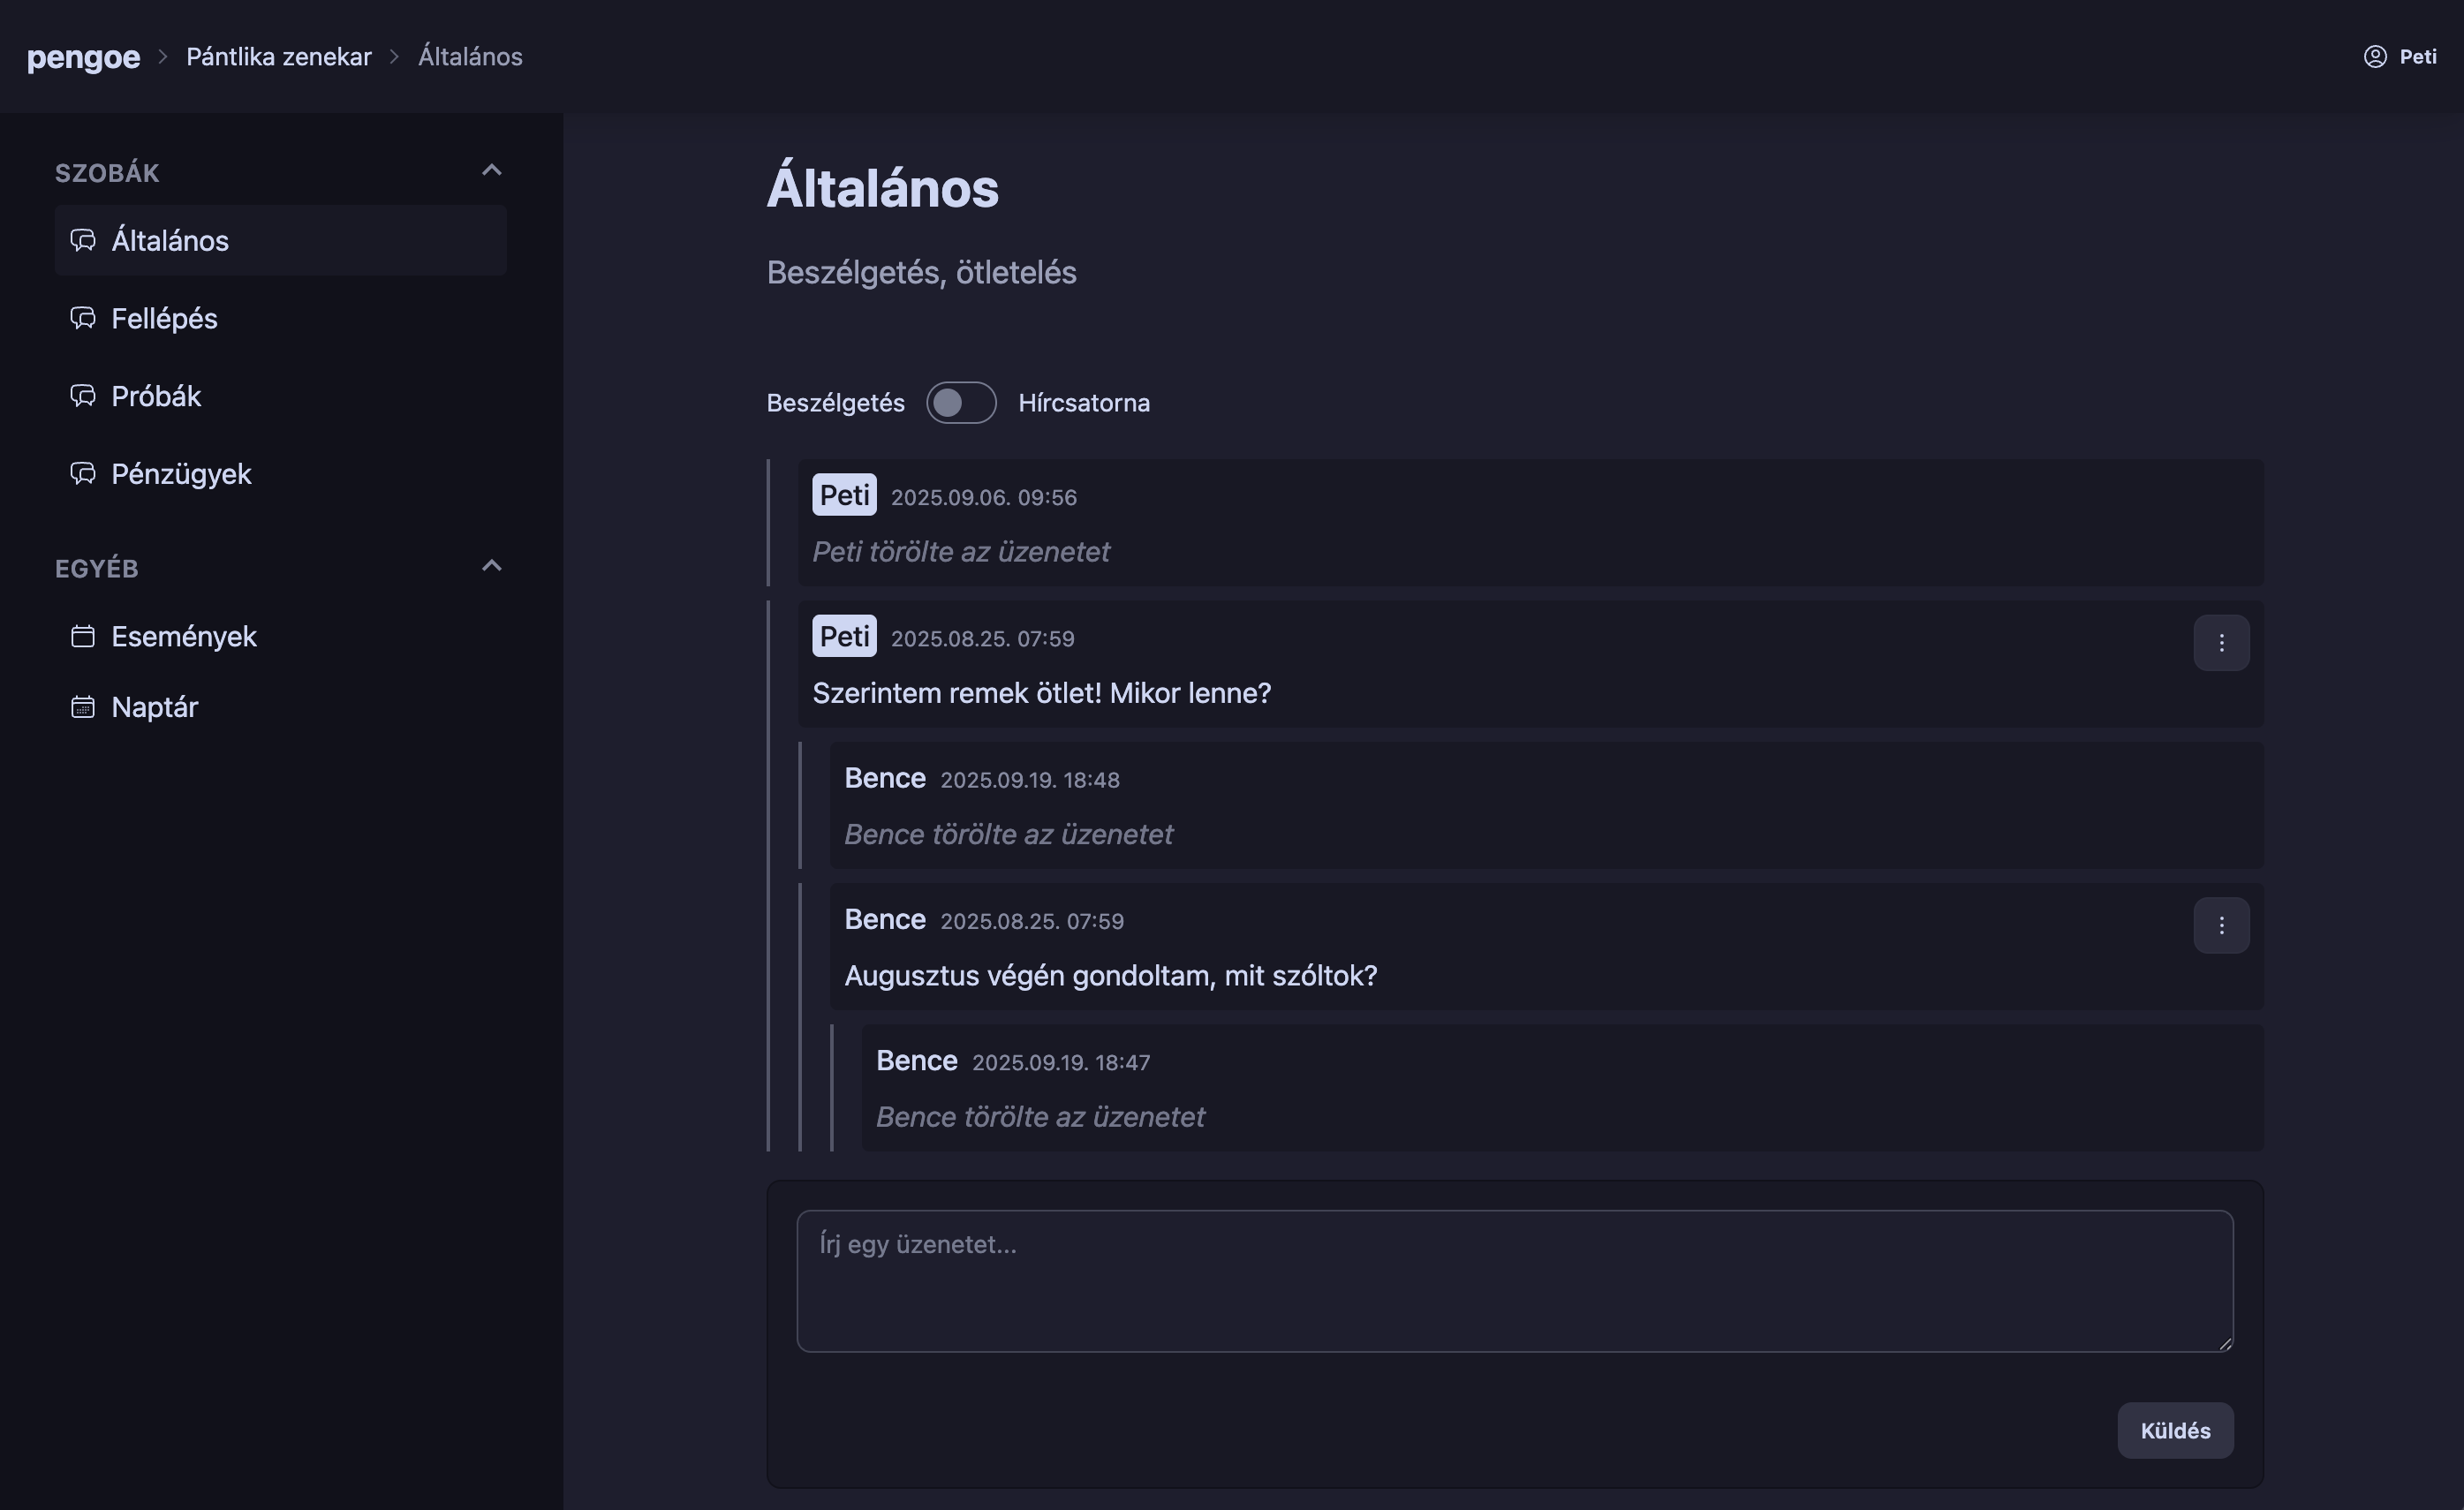This screenshot has height=1510, width=2464.
Task: Open the Fellépés room
Action: [164, 318]
